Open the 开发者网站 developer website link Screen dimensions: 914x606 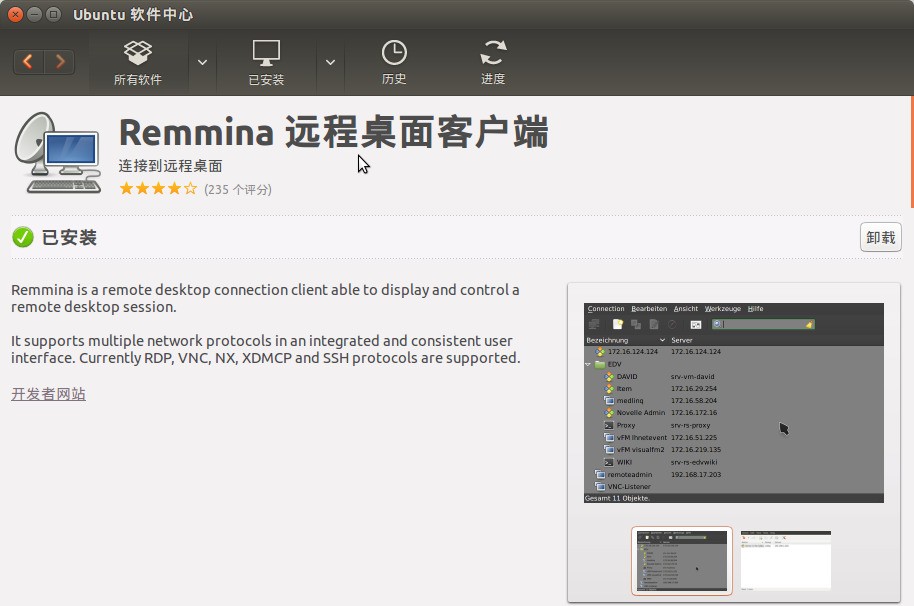coord(48,394)
